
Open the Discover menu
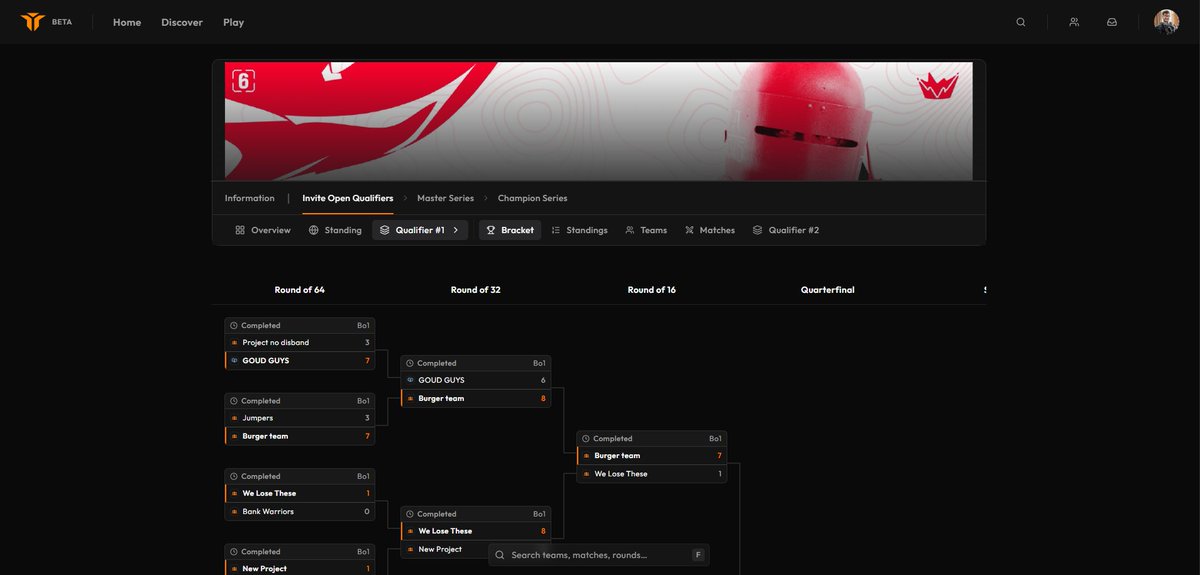[x=182, y=22]
